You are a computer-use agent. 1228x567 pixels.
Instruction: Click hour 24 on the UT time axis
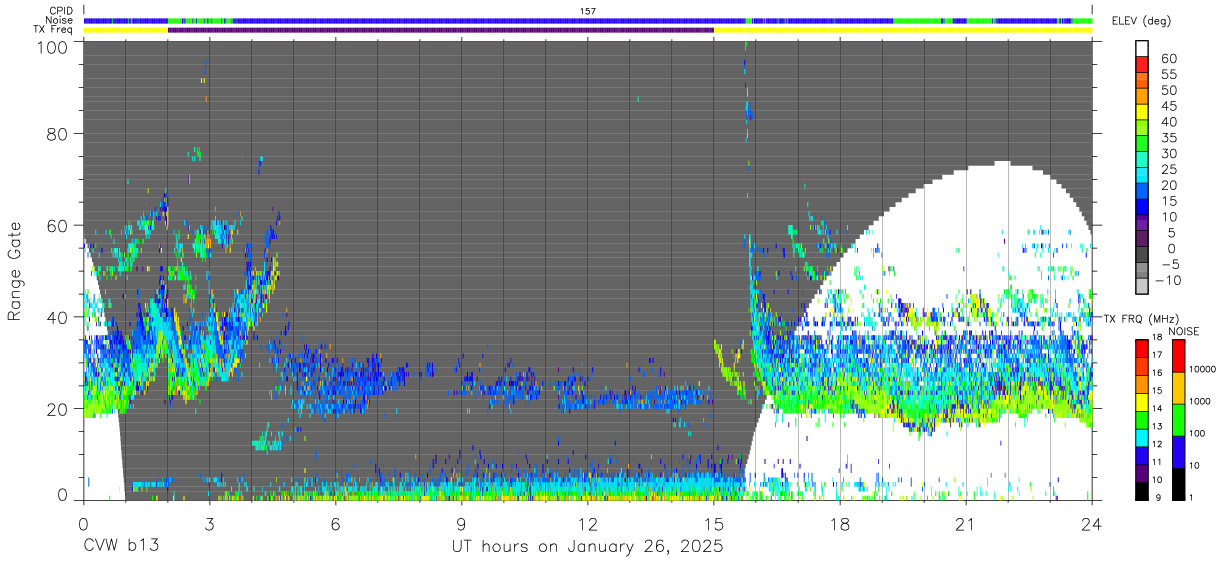click(x=1092, y=524)
